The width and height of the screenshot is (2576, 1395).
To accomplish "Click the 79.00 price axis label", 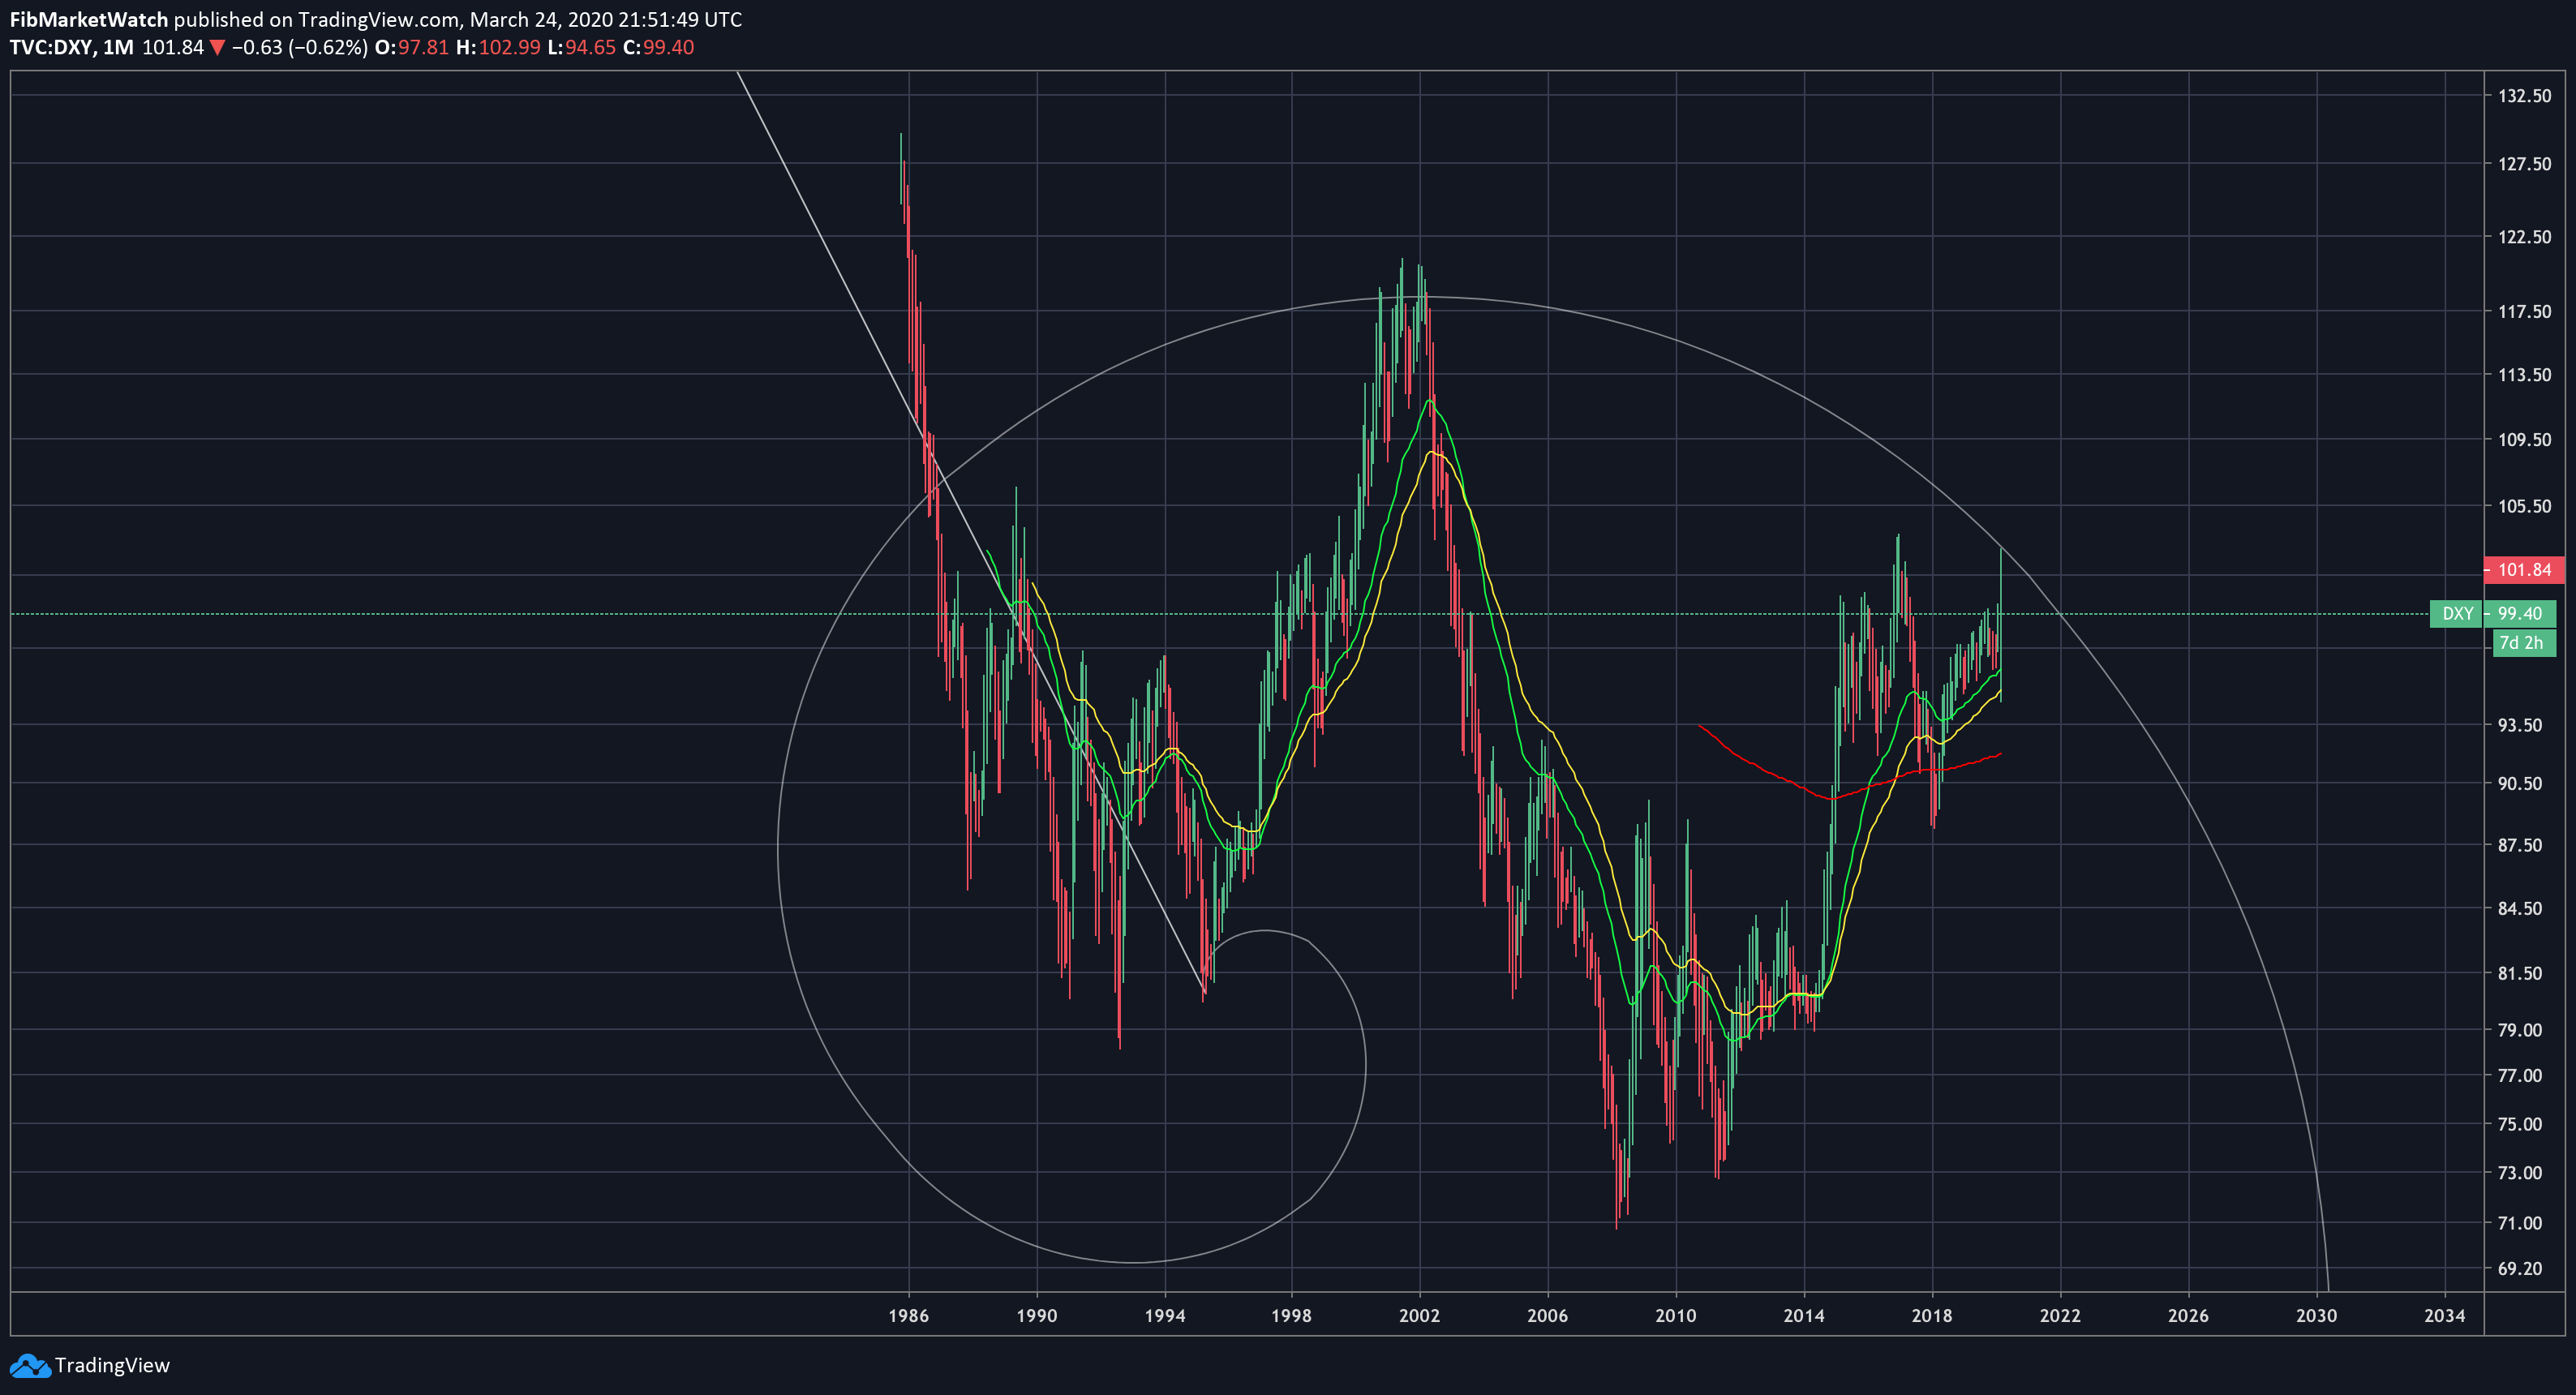I will (2520, 1030).
